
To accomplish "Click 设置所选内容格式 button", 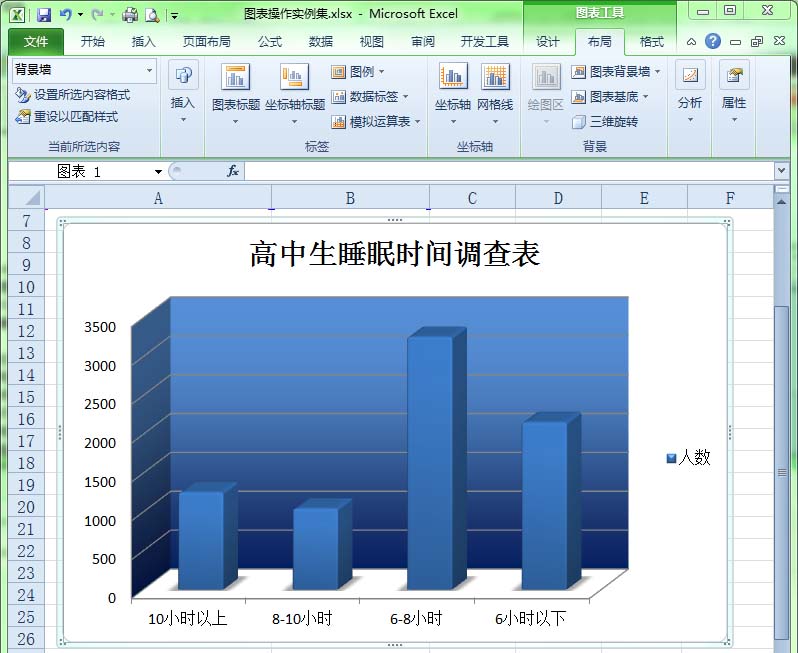I will pos(72,95).
